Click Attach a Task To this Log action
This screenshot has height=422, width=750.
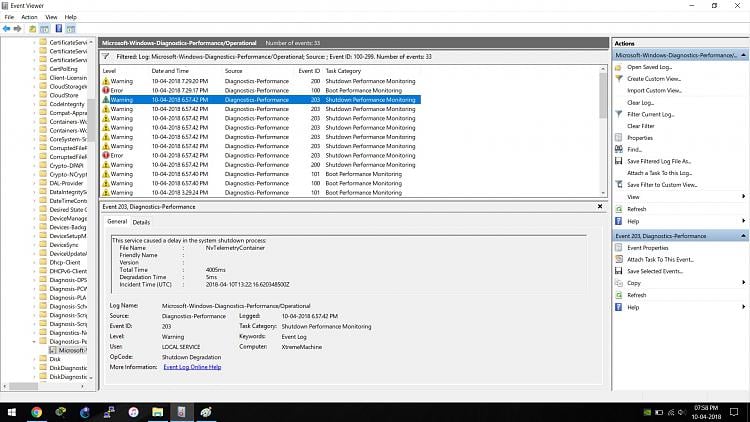(660, 173)
